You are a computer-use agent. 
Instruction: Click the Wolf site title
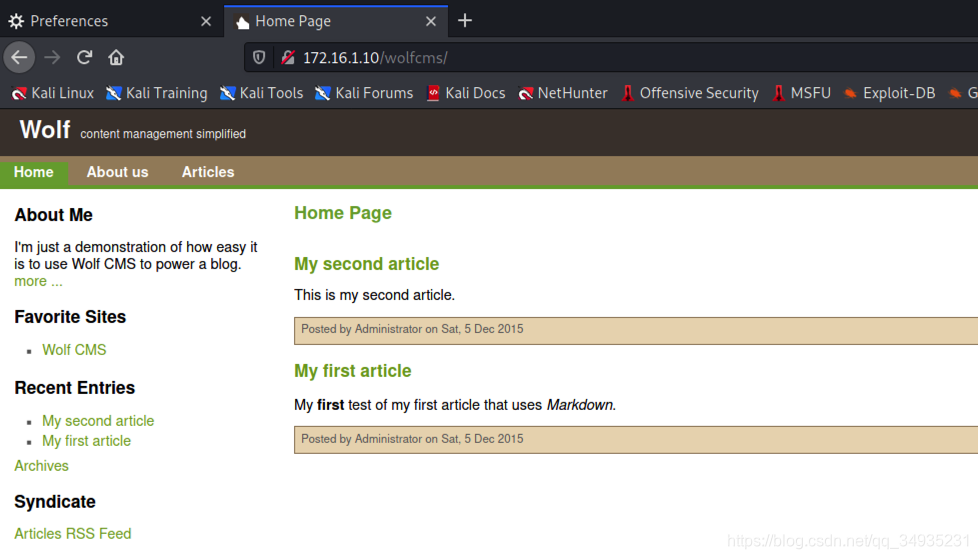(x=45, y=130)
